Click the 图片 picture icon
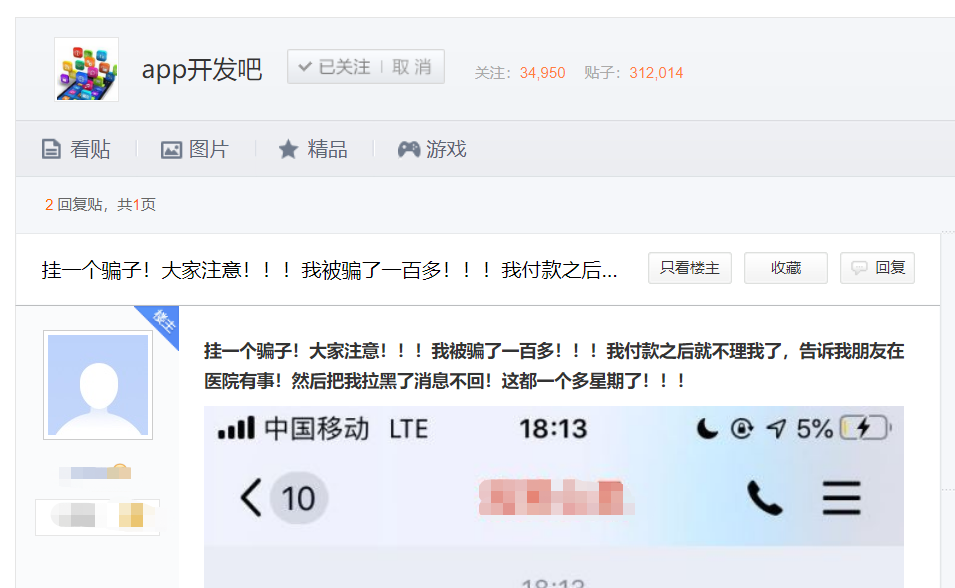955x588 pixels. (171, 150)
